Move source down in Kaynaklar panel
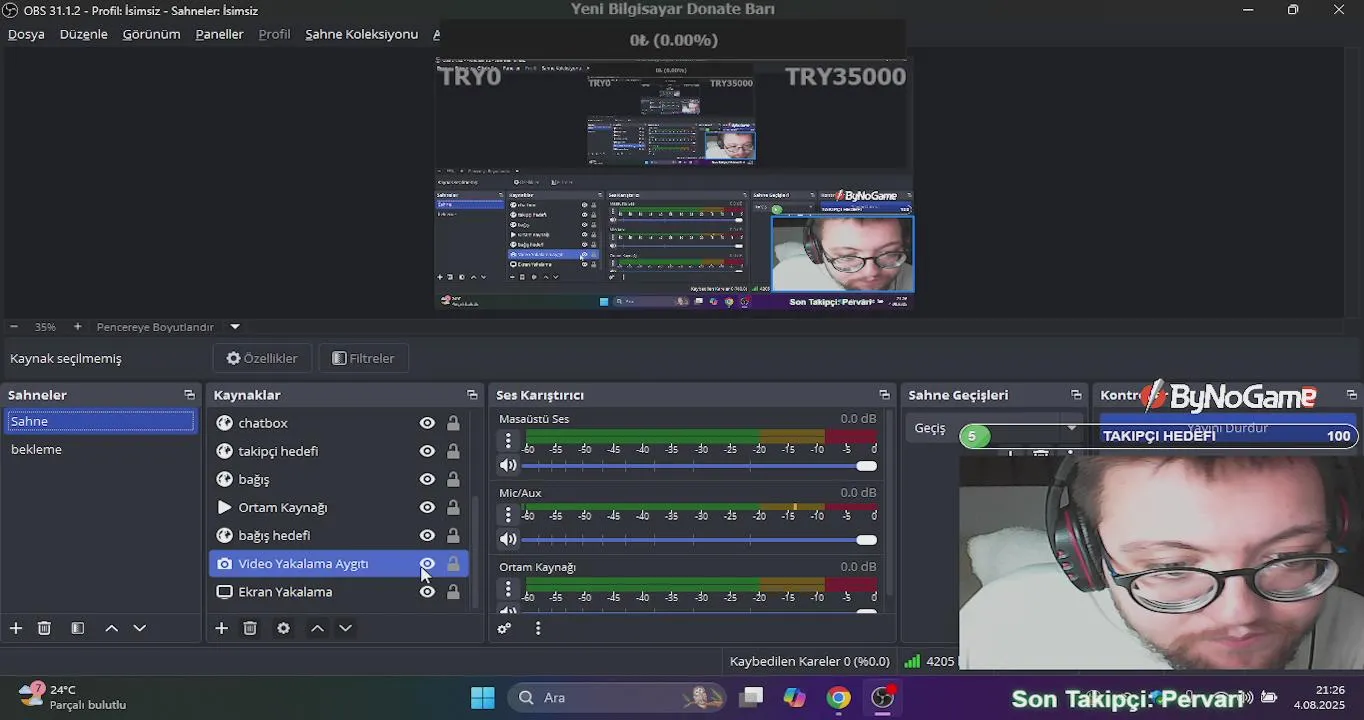The height and width of the screenshot is (720, 1364). tap(346, 628)
